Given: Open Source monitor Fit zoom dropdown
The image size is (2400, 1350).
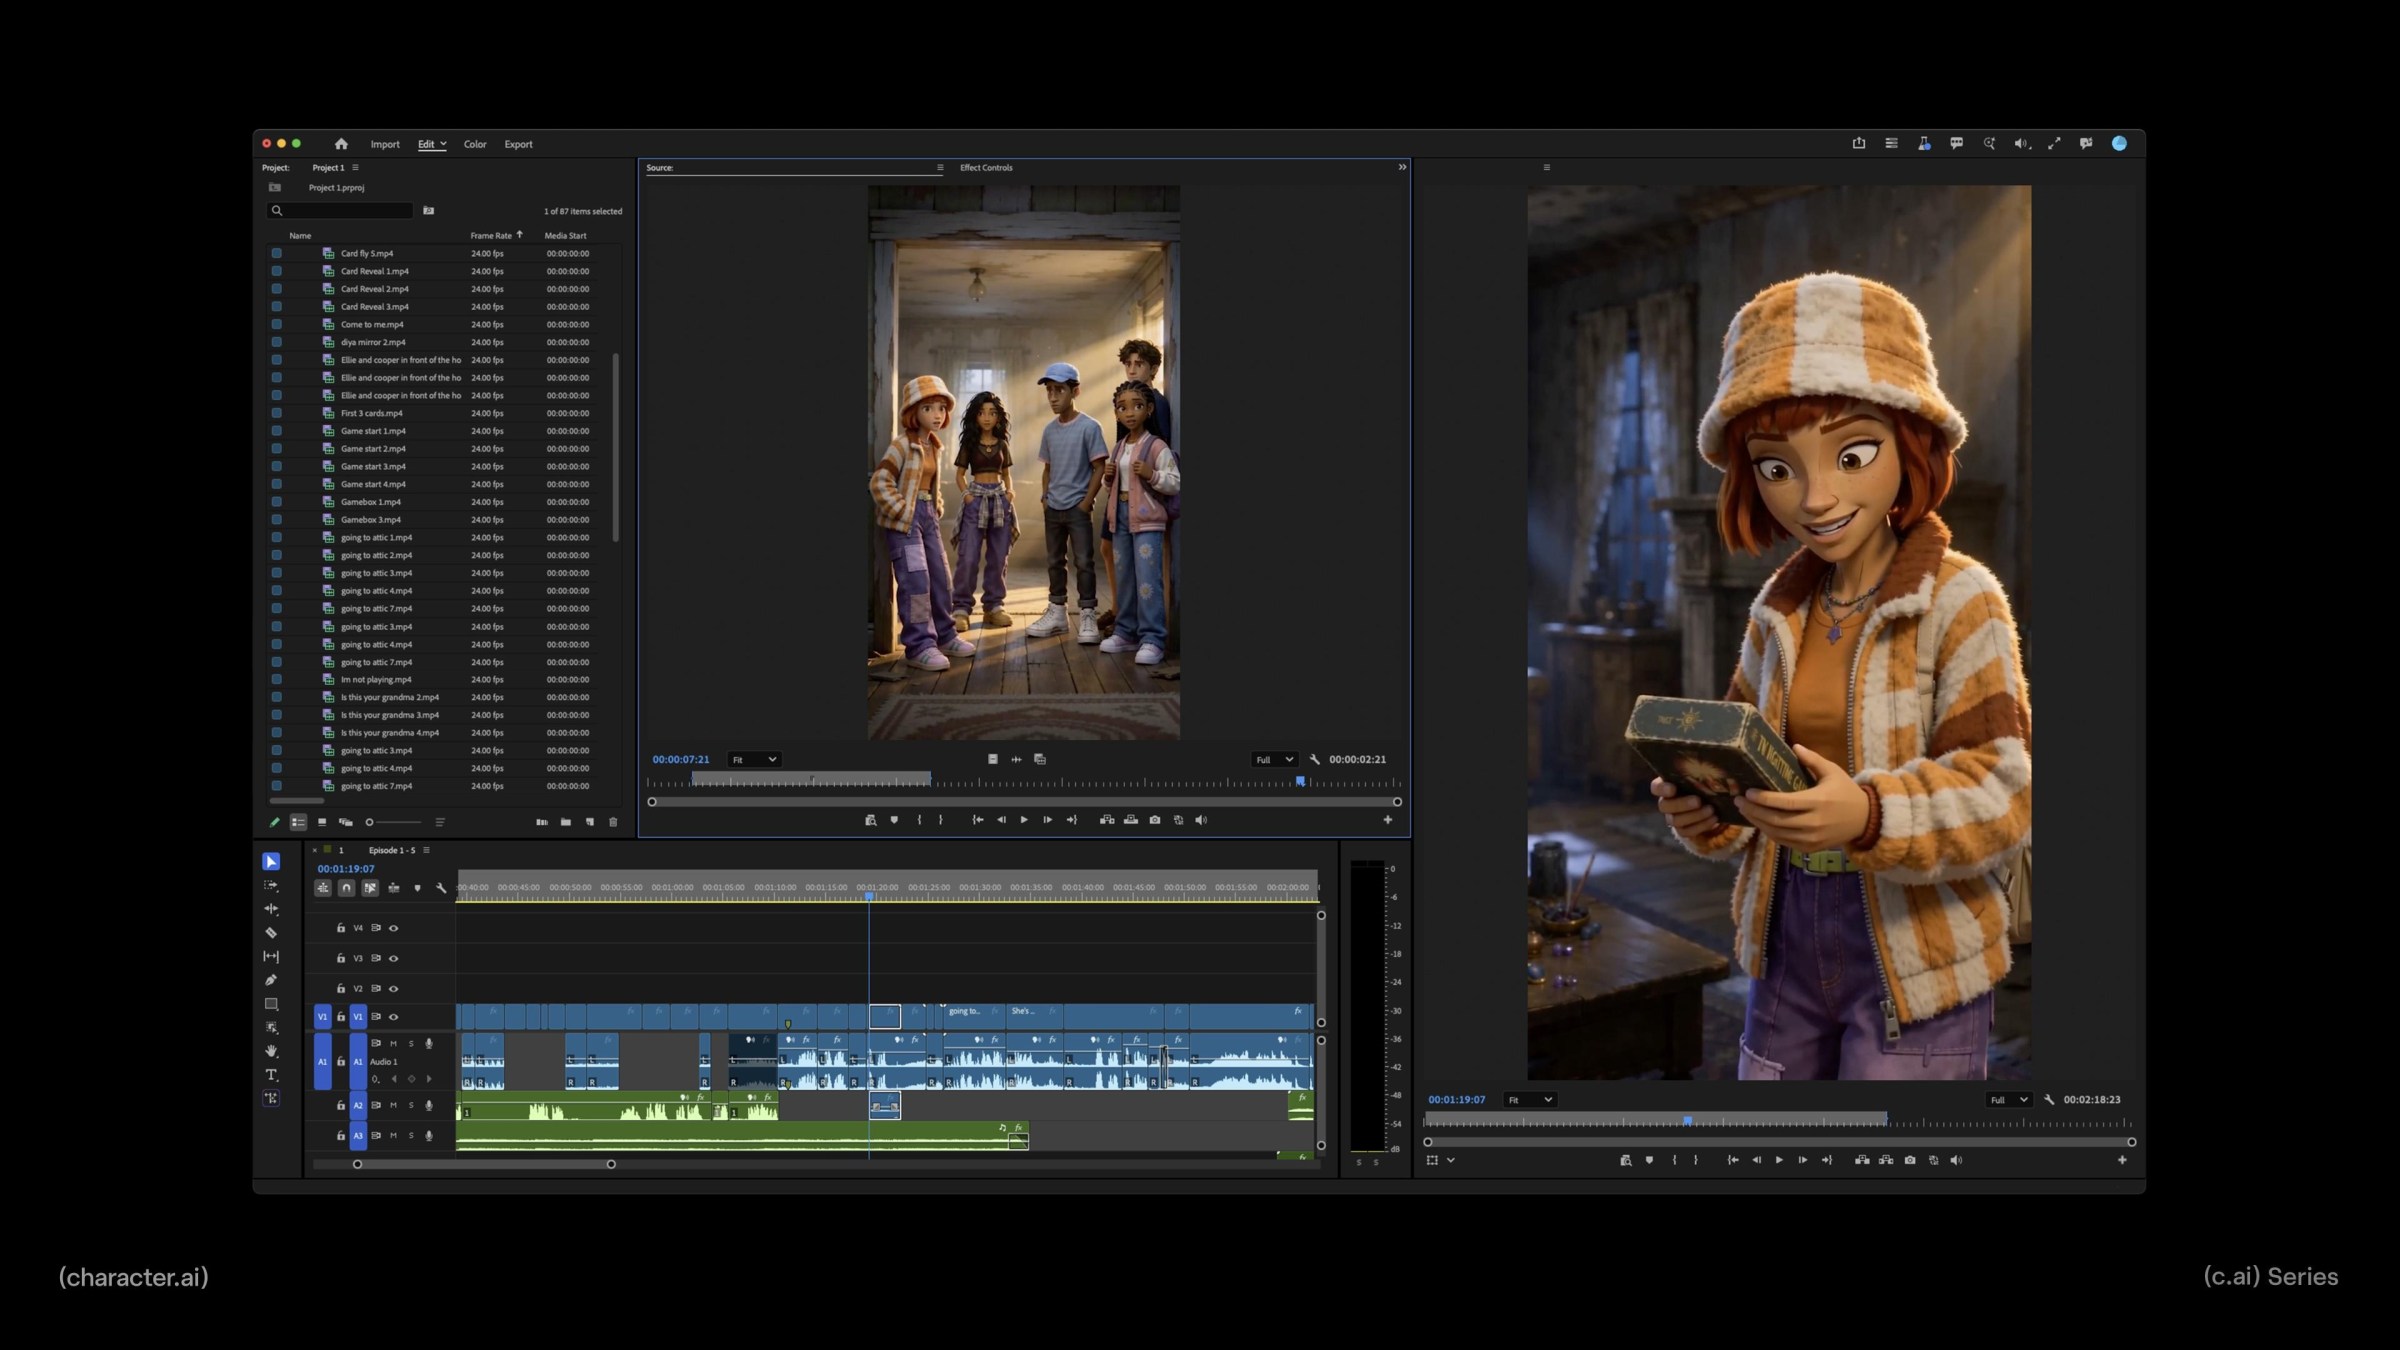Looking at the screenshot, I should click(754, 760).
